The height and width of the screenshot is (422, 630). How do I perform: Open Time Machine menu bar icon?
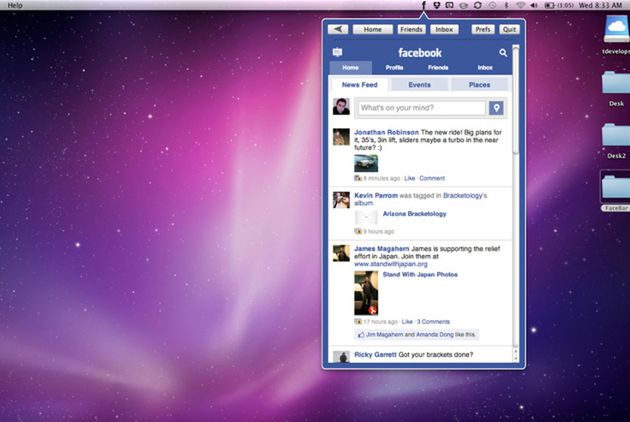[492, 5]
